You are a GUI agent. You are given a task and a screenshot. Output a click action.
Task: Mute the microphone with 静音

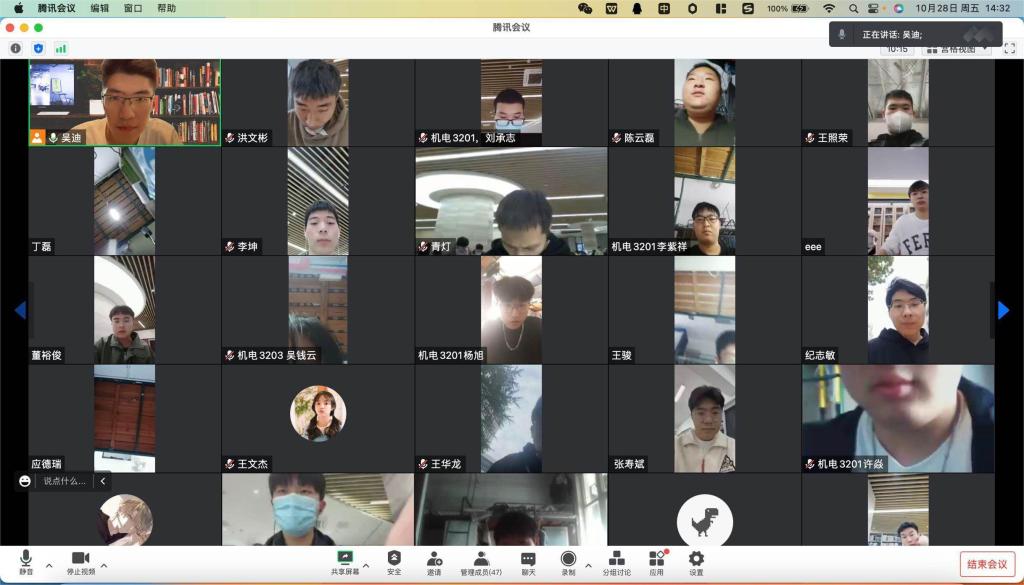pos(25,562)
